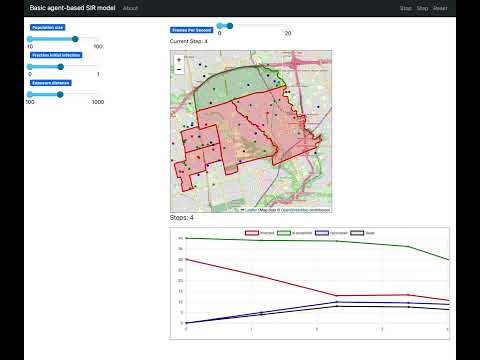Toggle the green susceptible legend swatch
Viewport: 480px width, 360px height.
pos(284,233)
